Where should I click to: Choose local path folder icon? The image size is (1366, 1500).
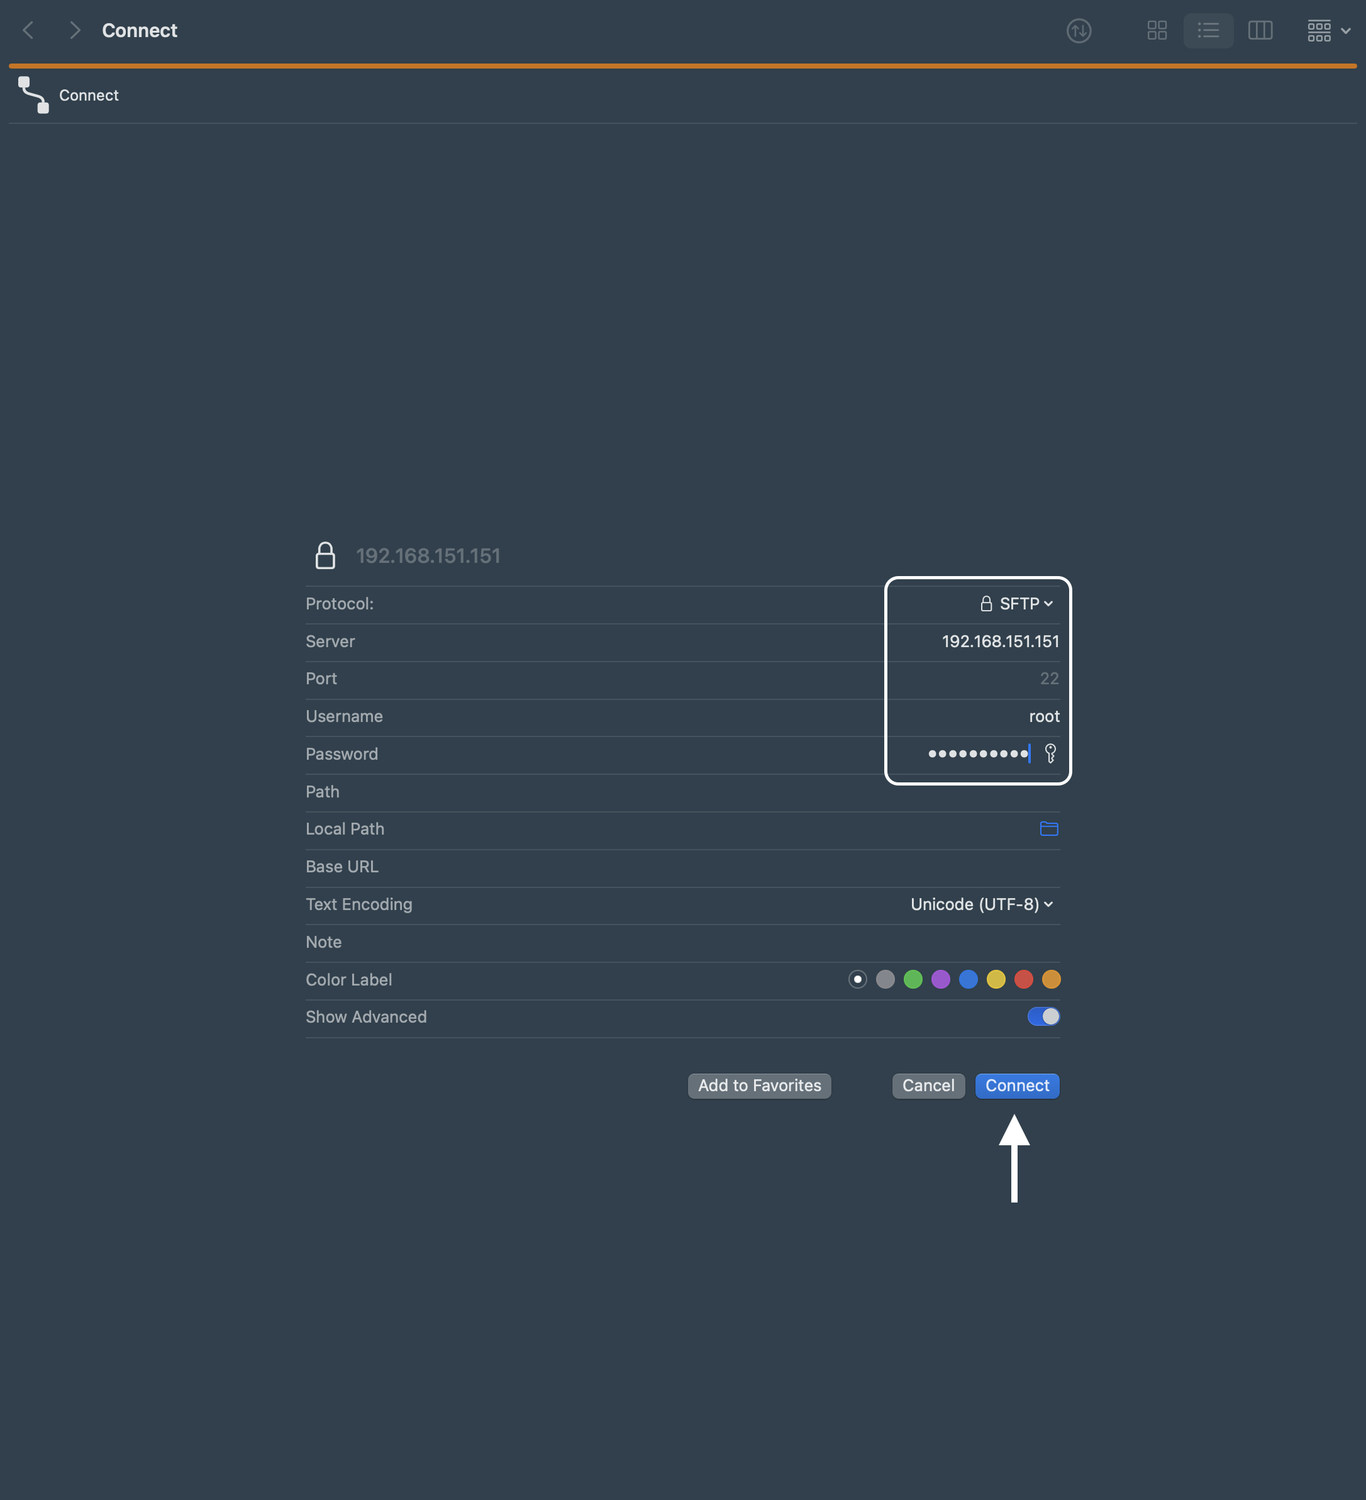click(x=1048, y=829)
